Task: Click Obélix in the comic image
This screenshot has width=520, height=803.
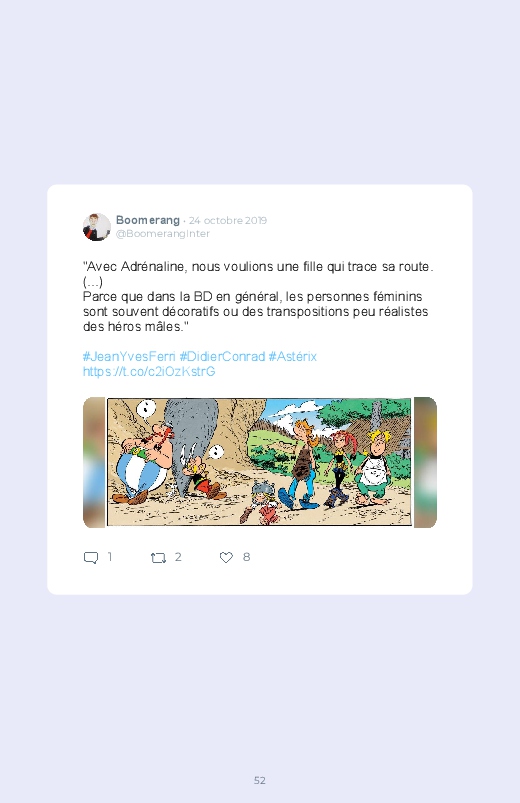Action: pyautogui.click(x=145, y=463)
